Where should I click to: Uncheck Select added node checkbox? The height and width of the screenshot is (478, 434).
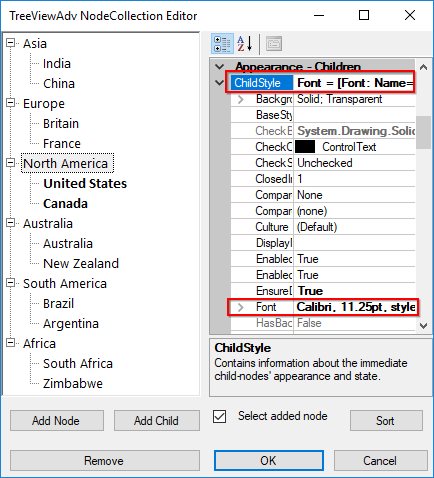219,417
